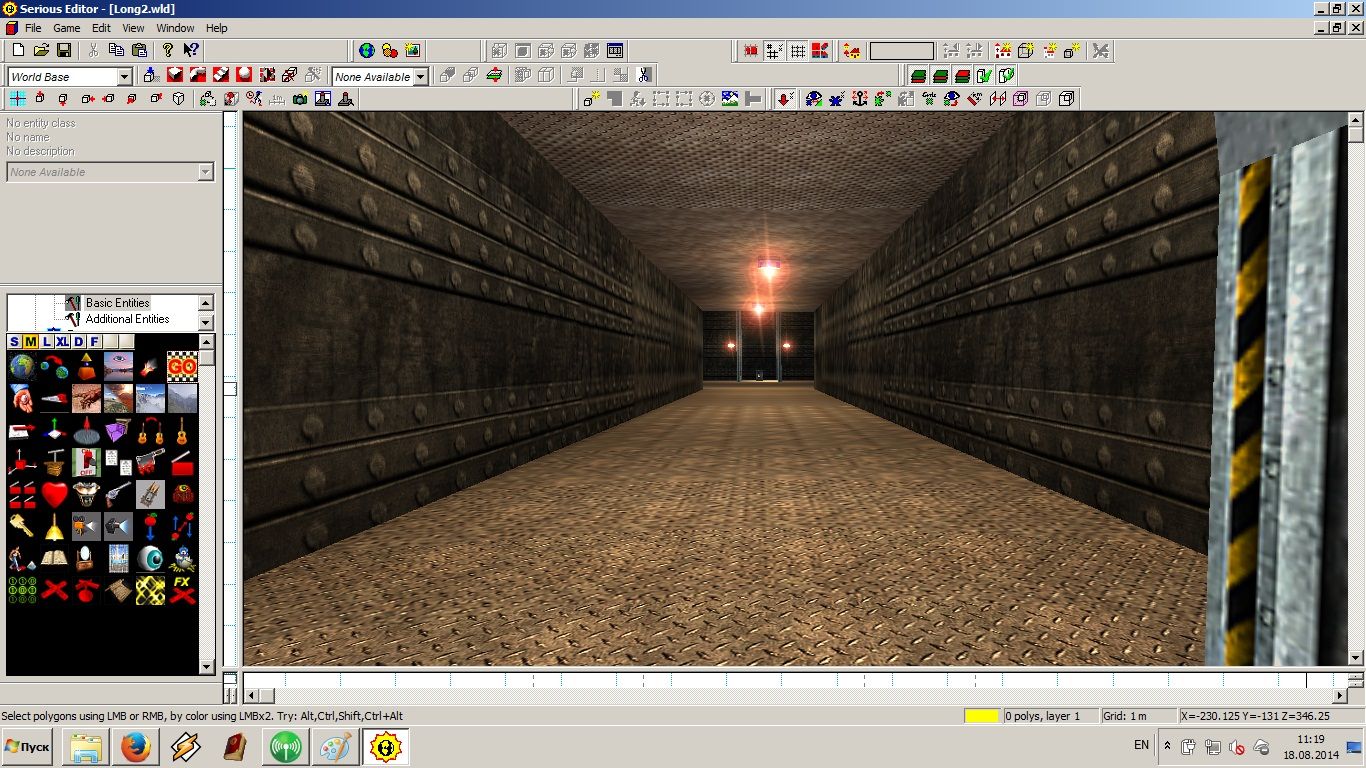The height and width of the screenshot is (768, 1366).
Task: Click the green layers arrows icon
Action: tap(495, 75)
